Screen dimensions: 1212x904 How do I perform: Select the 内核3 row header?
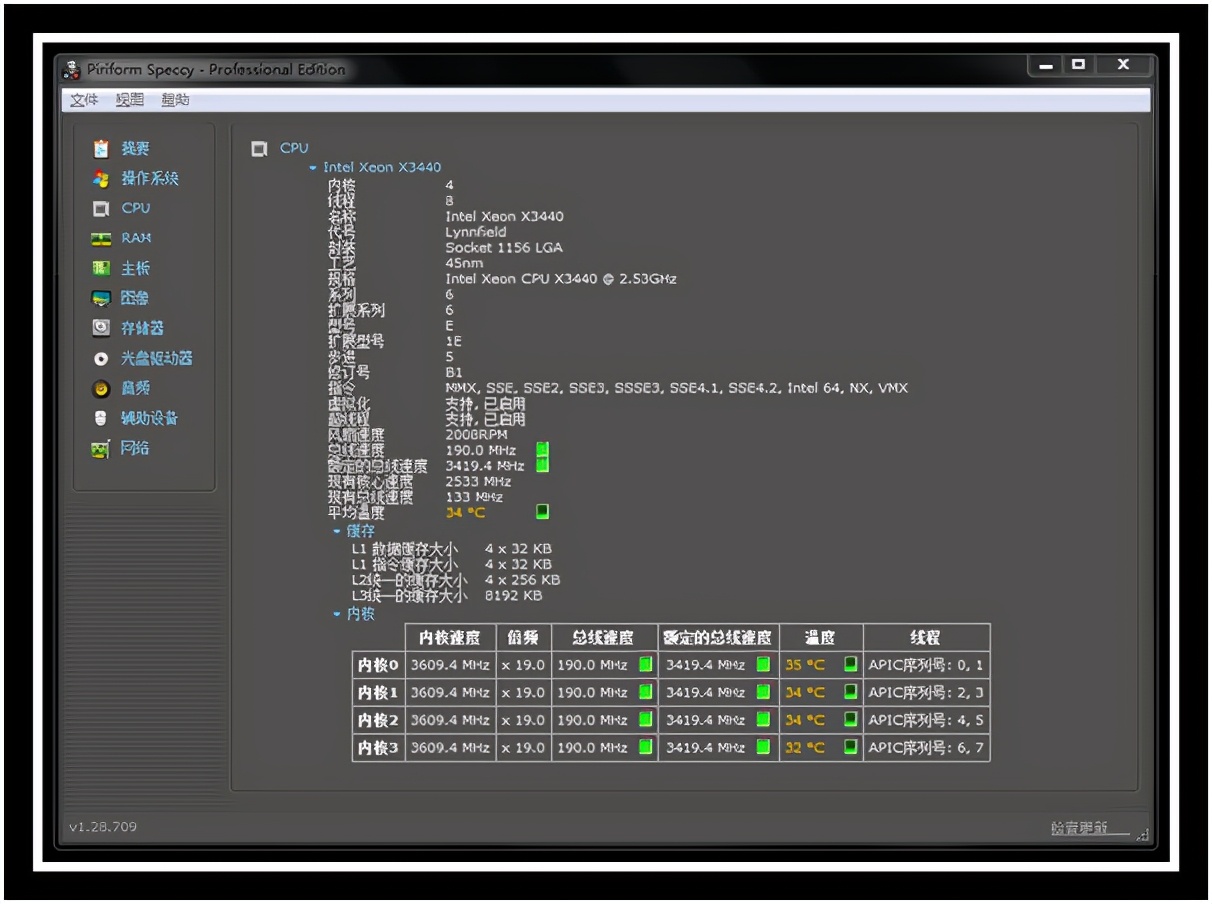tap(378, 748)
